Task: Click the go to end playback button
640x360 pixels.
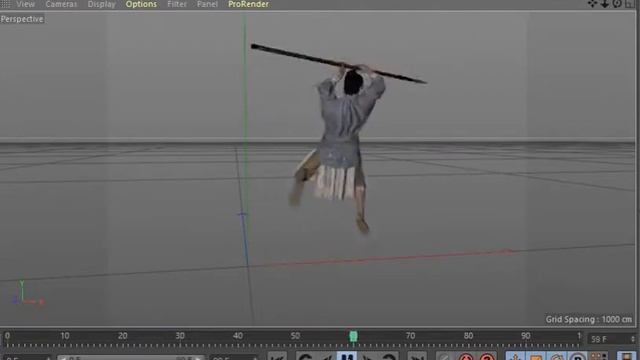Action: click(417, 356)
